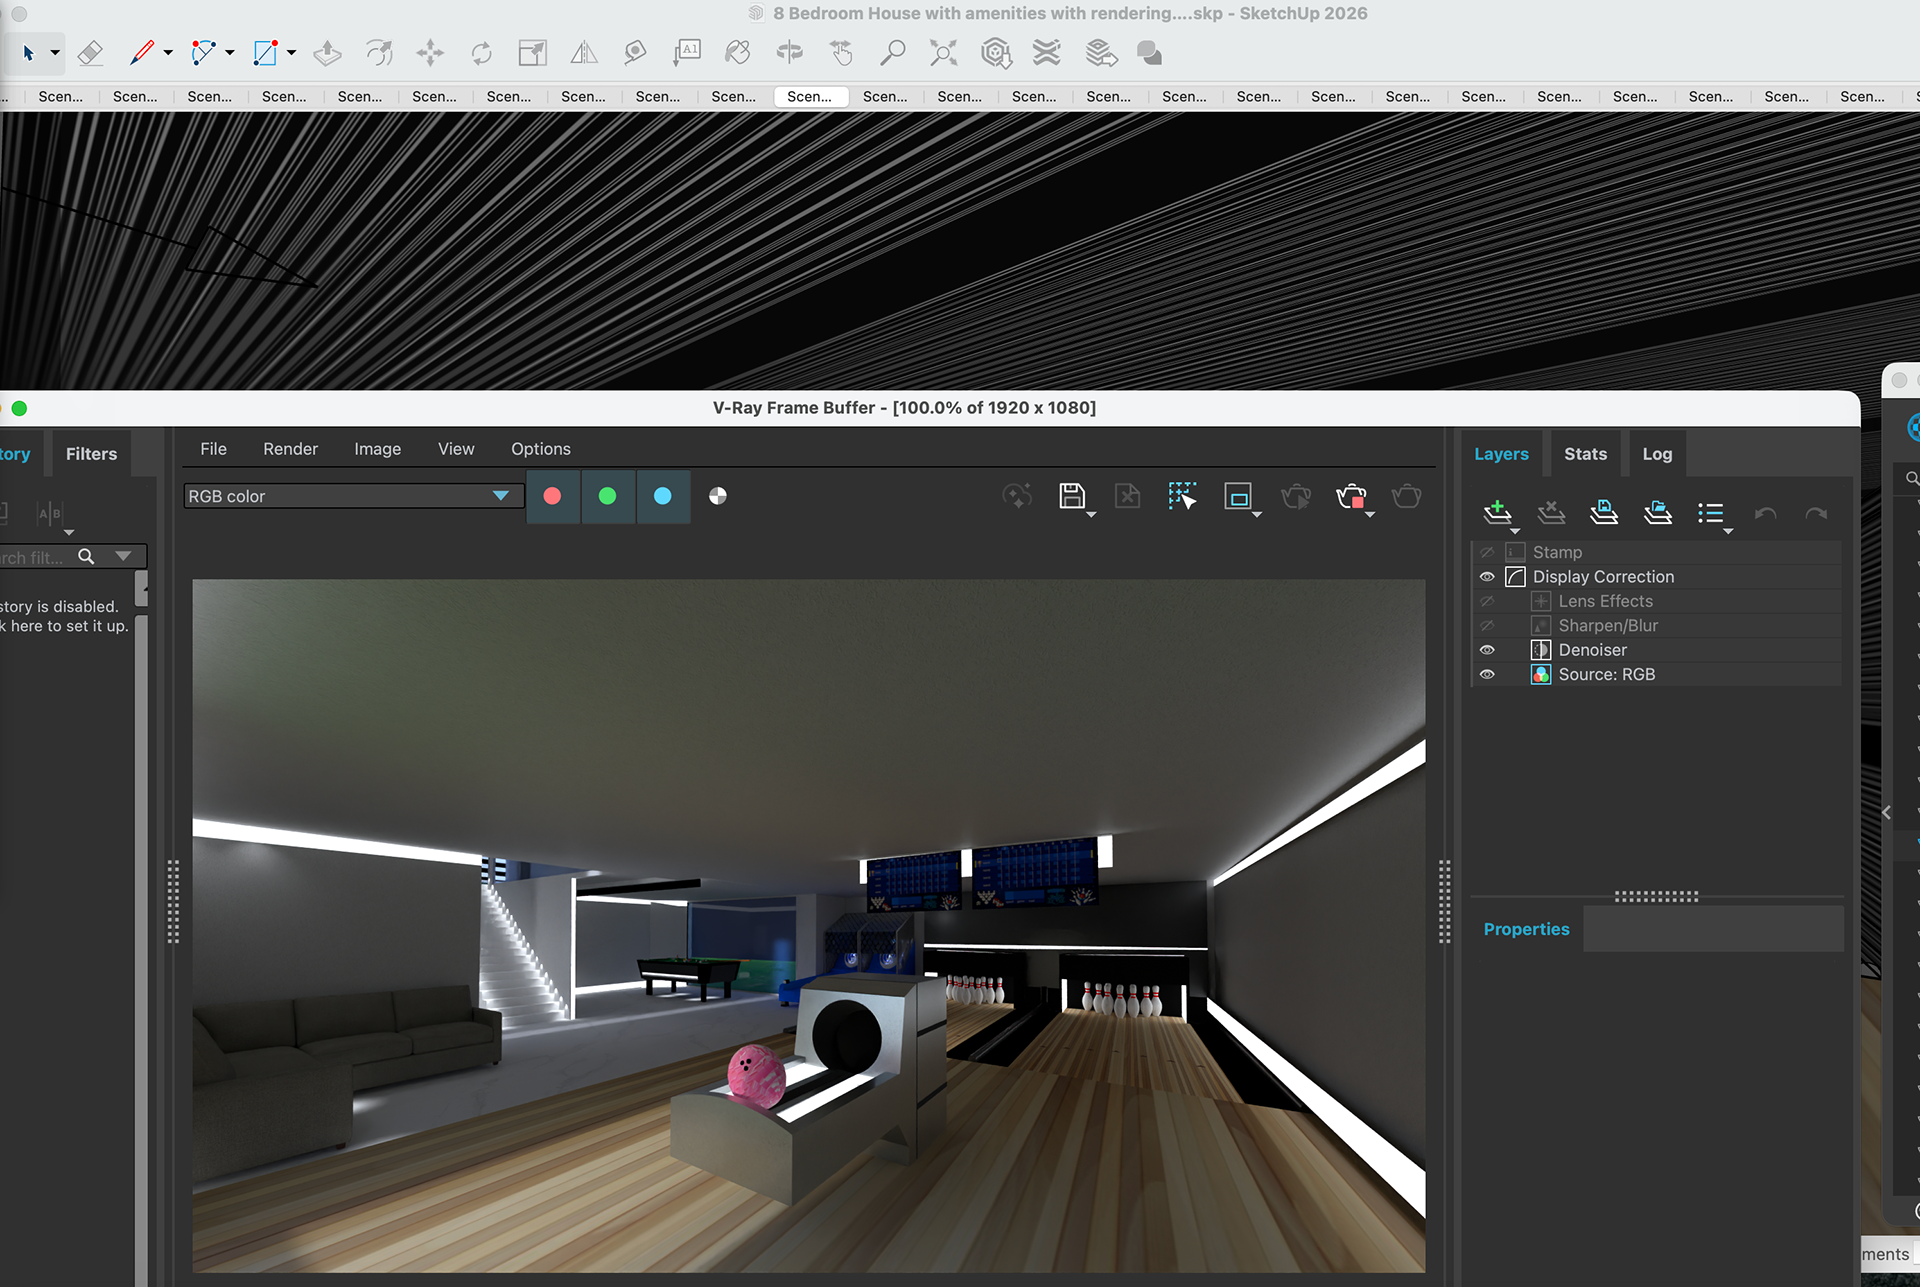Toggle the red channel swatch

click(x=552, y=496)
